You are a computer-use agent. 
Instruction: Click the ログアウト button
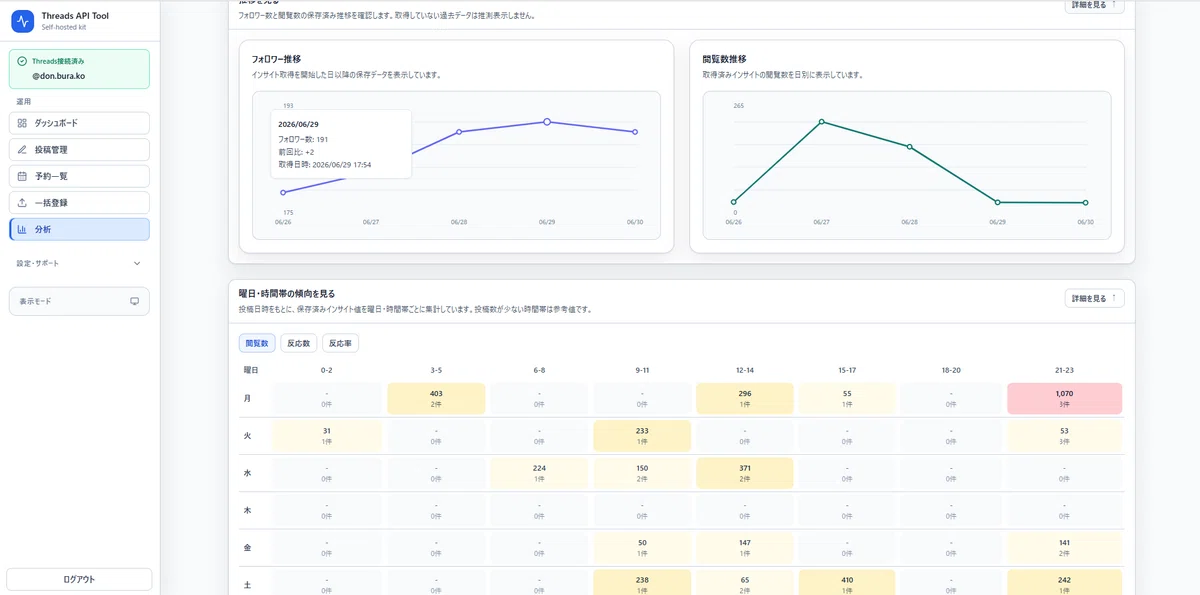click(79, 579)
